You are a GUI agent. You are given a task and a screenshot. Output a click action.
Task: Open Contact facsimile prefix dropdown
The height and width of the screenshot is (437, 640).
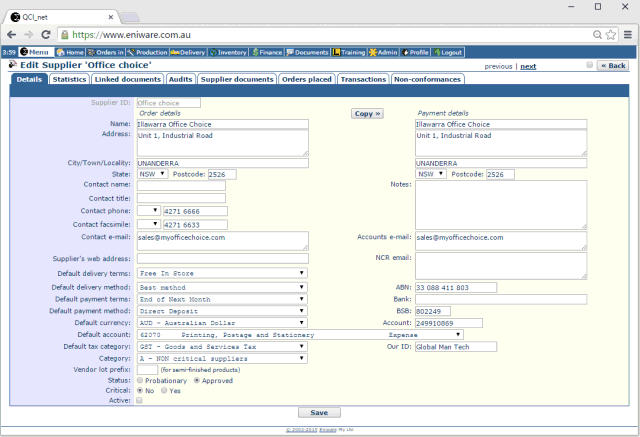tap(149, 224)
